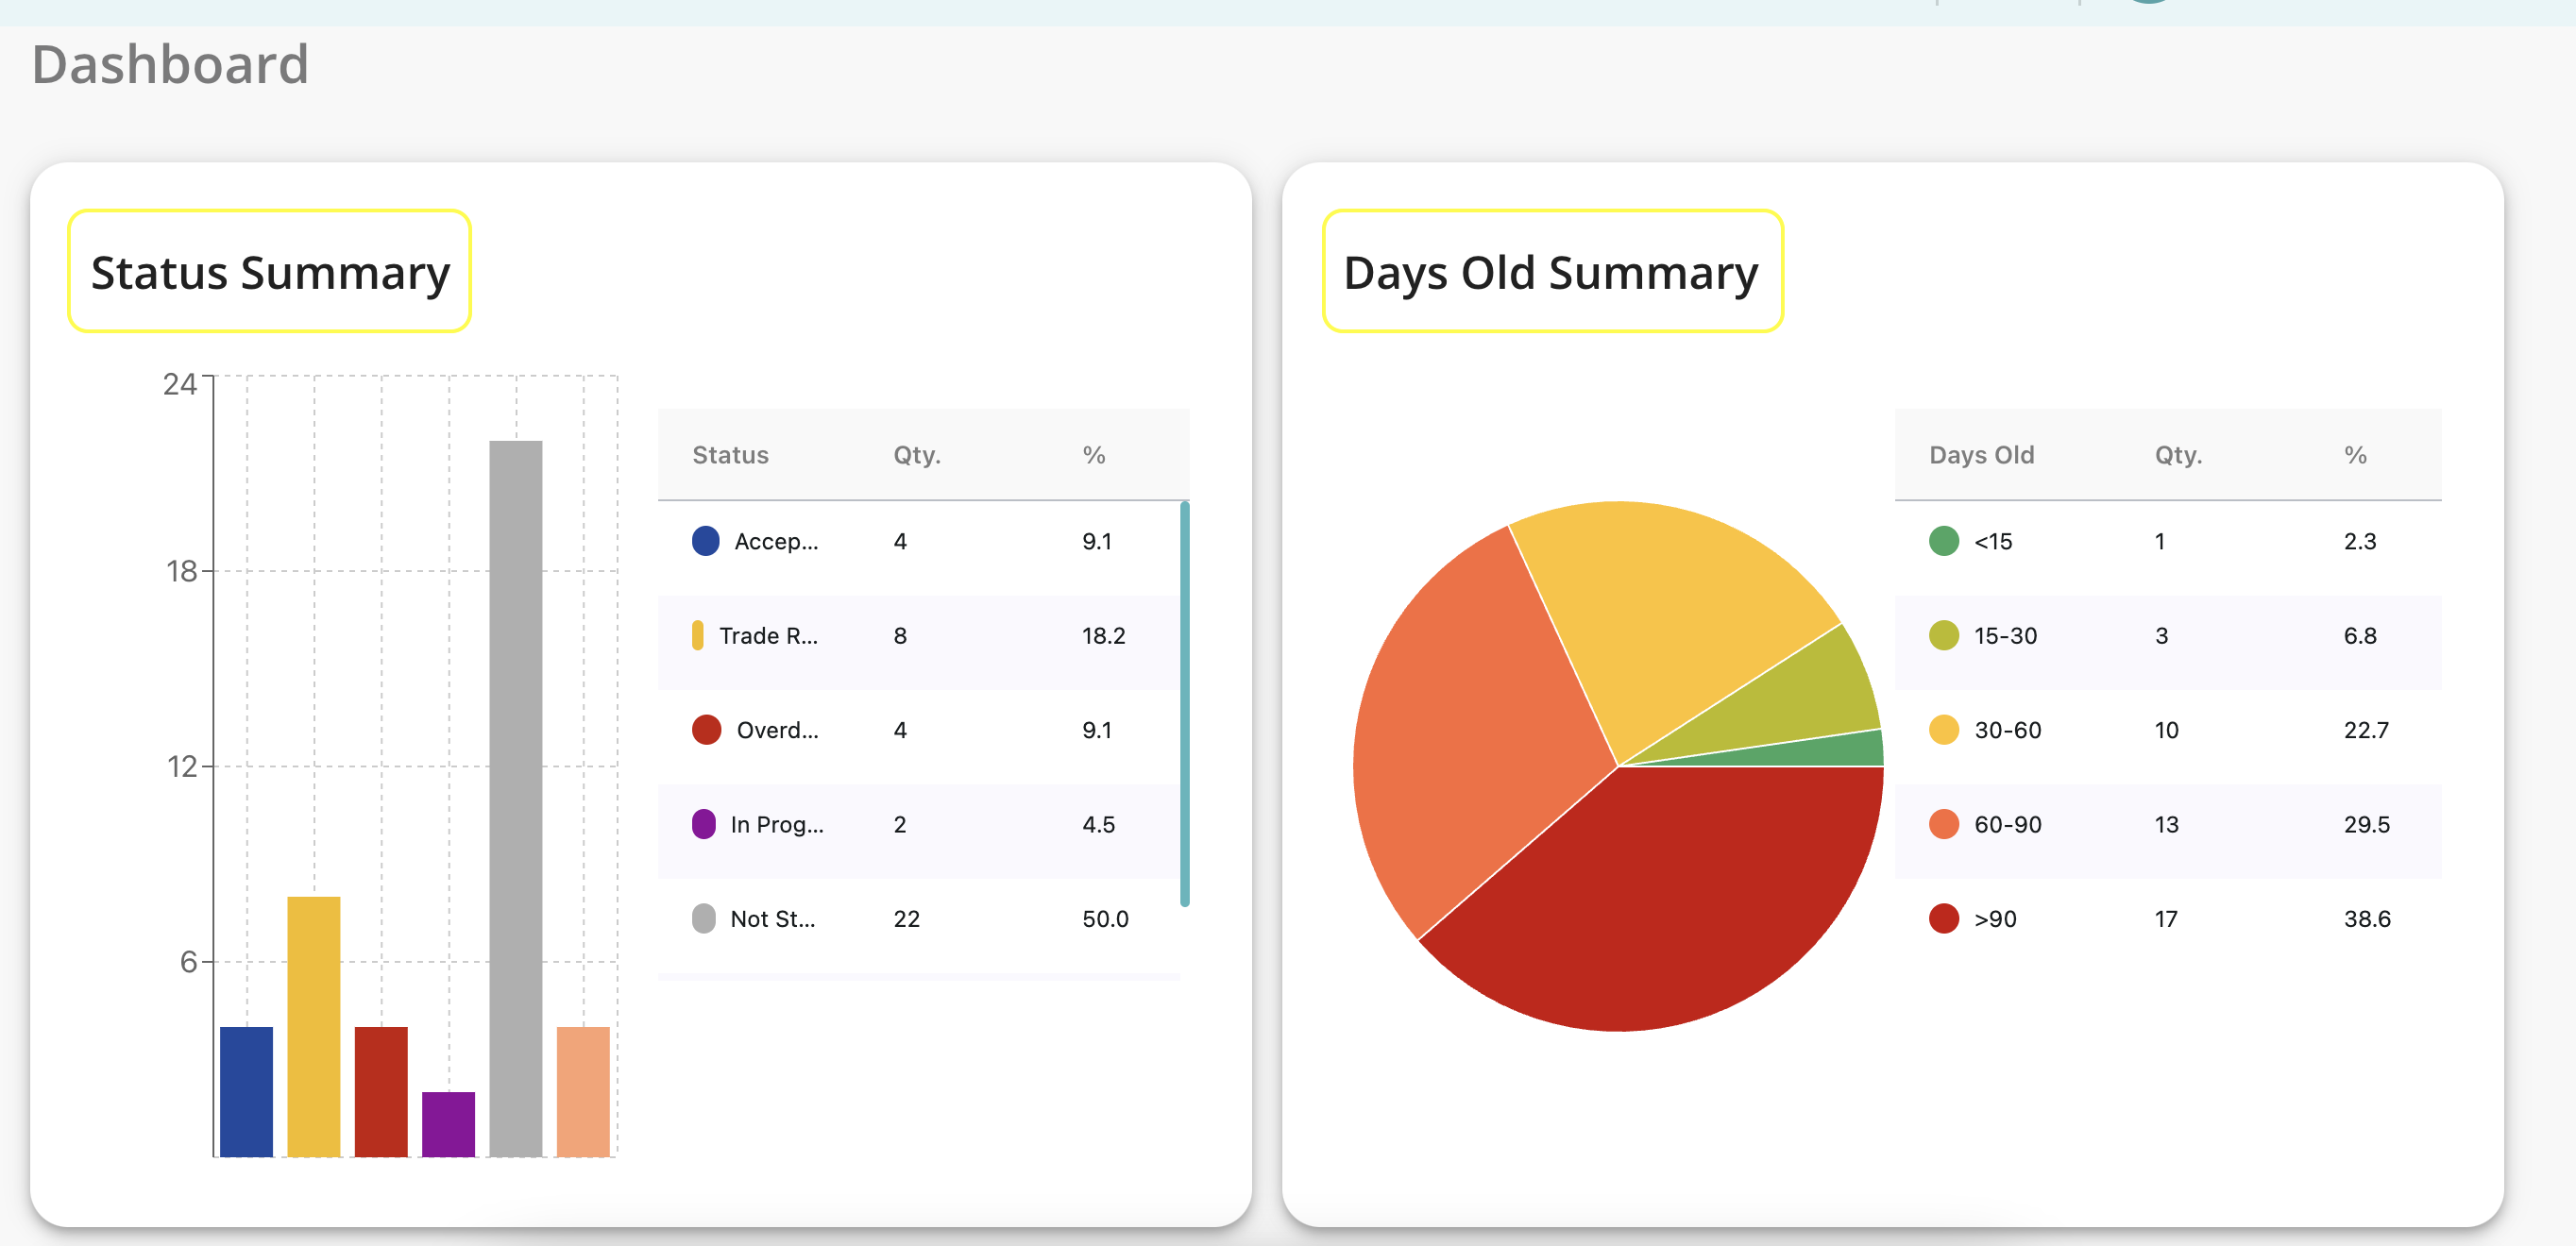Select the tall gray Not Started bar
Image resolution: width=2576 pixels, height=1246 pixels.
pos(515,798)
